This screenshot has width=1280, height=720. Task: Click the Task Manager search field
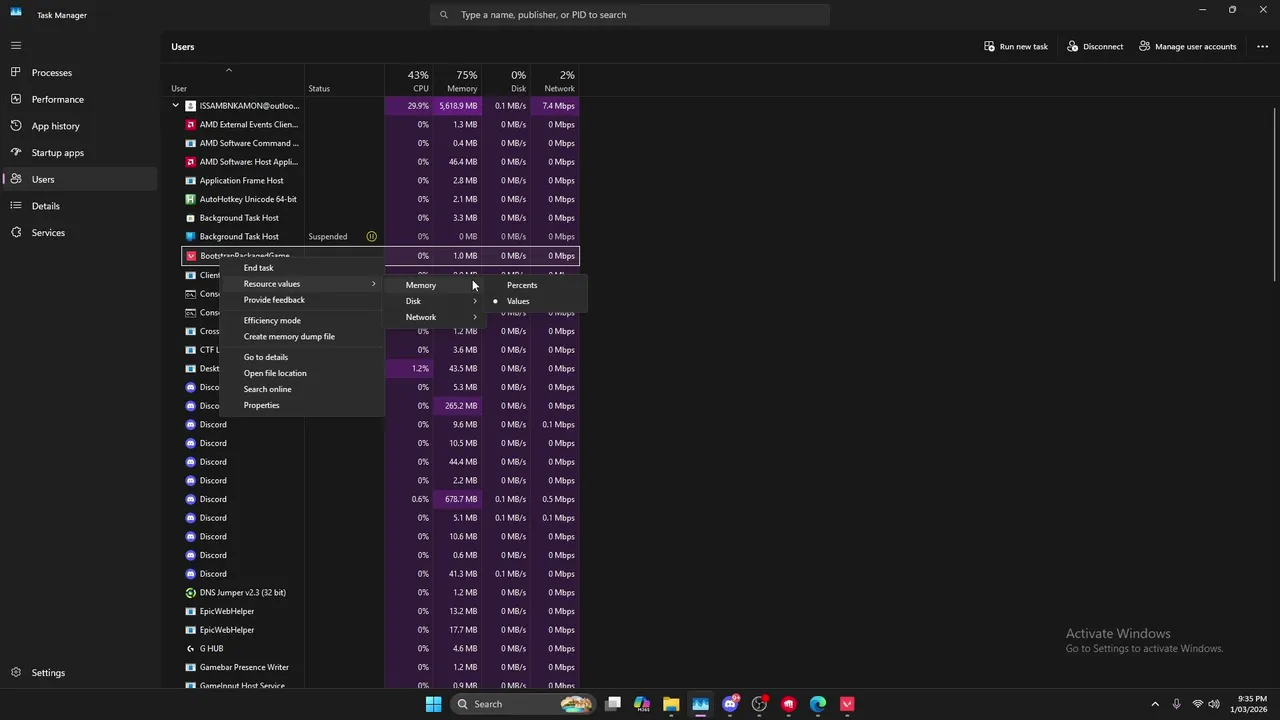(x=630, y=15)
